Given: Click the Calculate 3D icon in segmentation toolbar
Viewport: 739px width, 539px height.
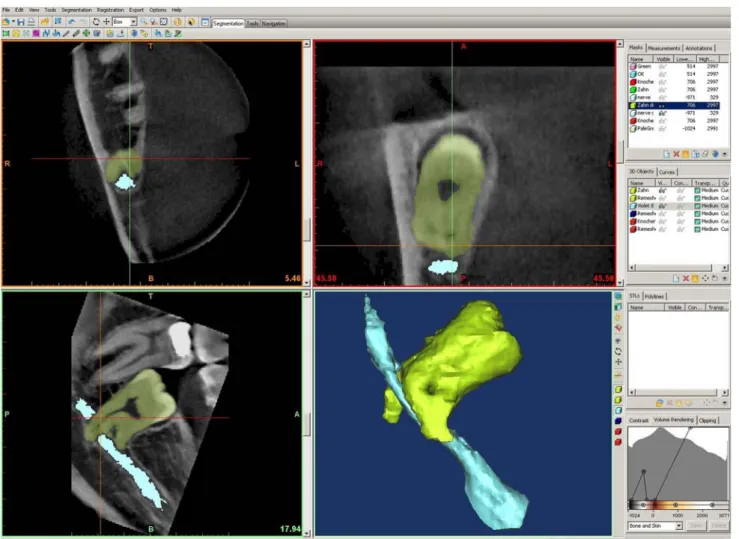Looking at the screenshot, I should pyautogui.click(x=110, y=33).
